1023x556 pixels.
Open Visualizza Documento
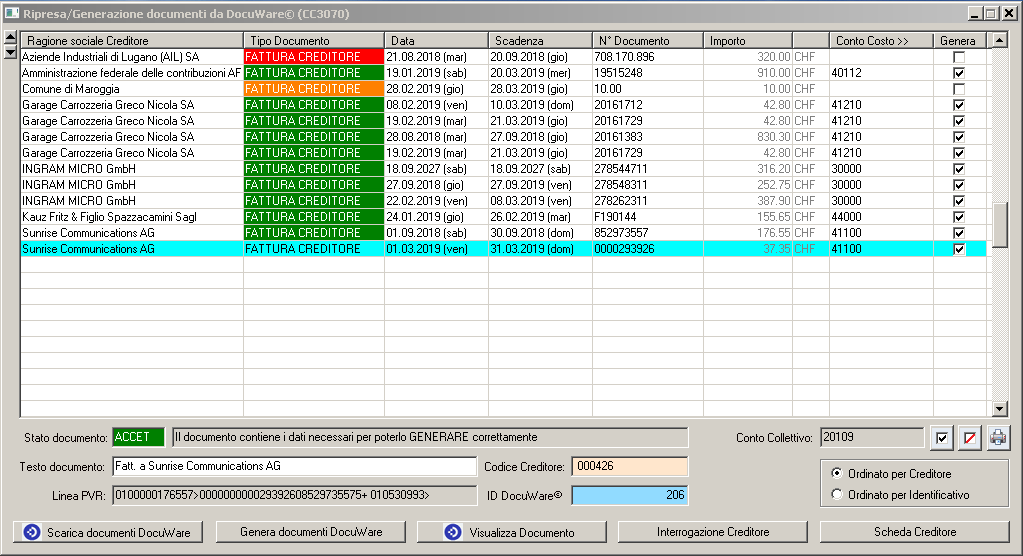pos(510,532)
